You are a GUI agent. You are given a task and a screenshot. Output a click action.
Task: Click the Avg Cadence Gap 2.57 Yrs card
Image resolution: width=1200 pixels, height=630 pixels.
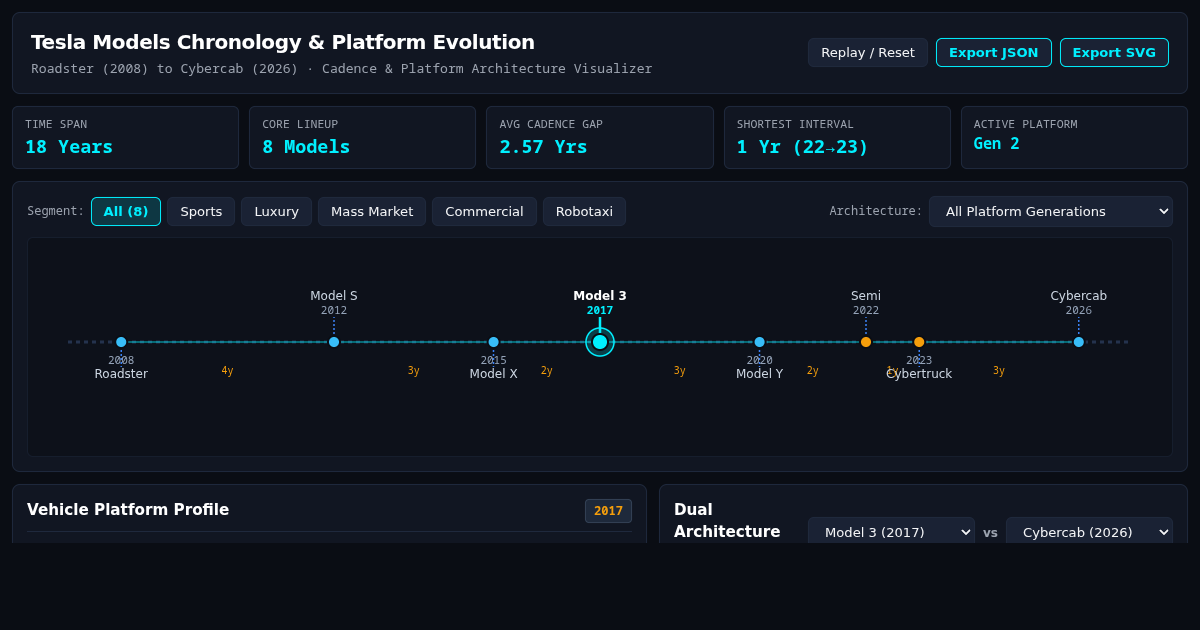600,138
